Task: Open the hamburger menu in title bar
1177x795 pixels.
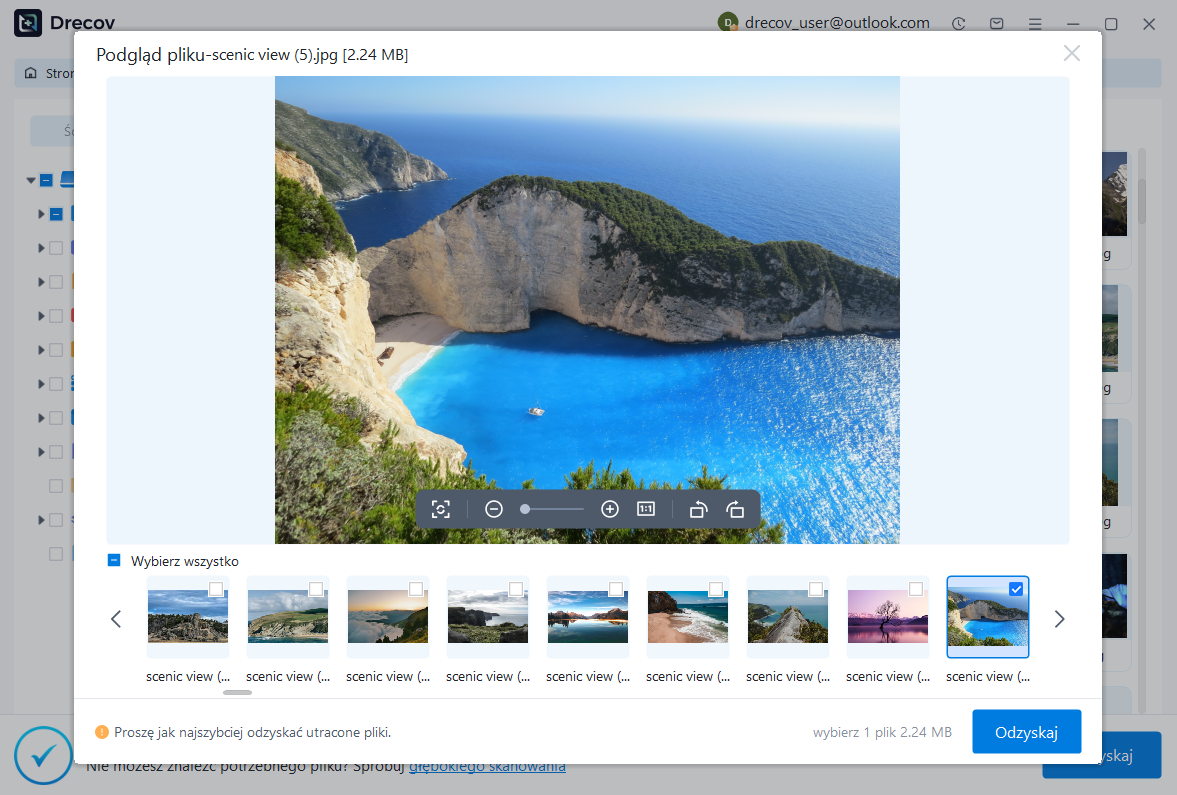Action: [1035, 23]
